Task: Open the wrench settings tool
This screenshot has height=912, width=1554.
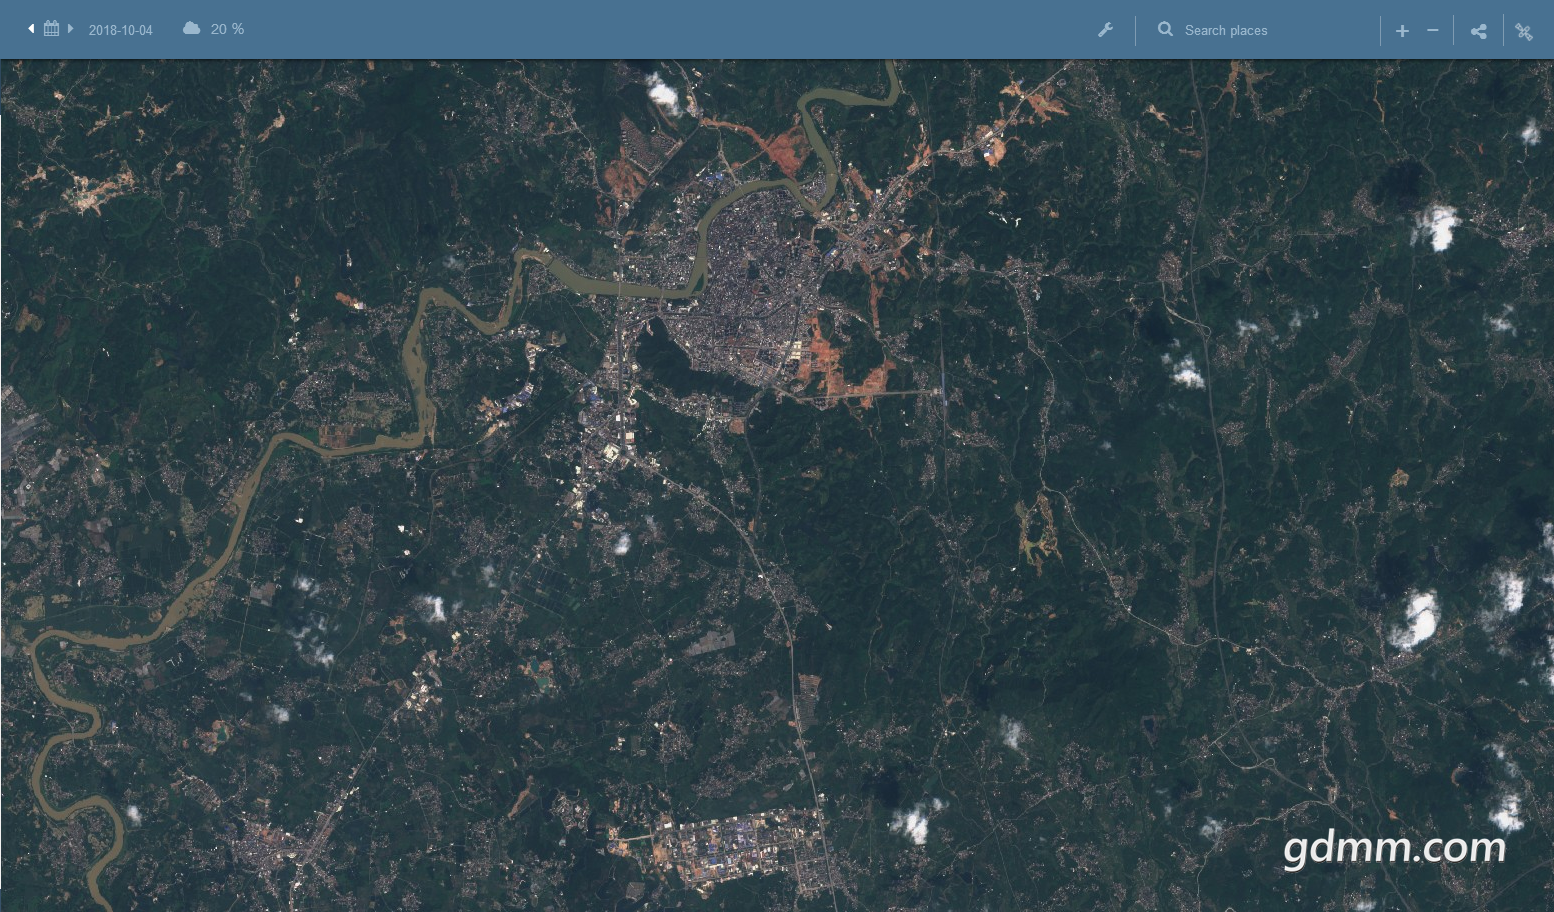Action: [x=1105, y=30]
